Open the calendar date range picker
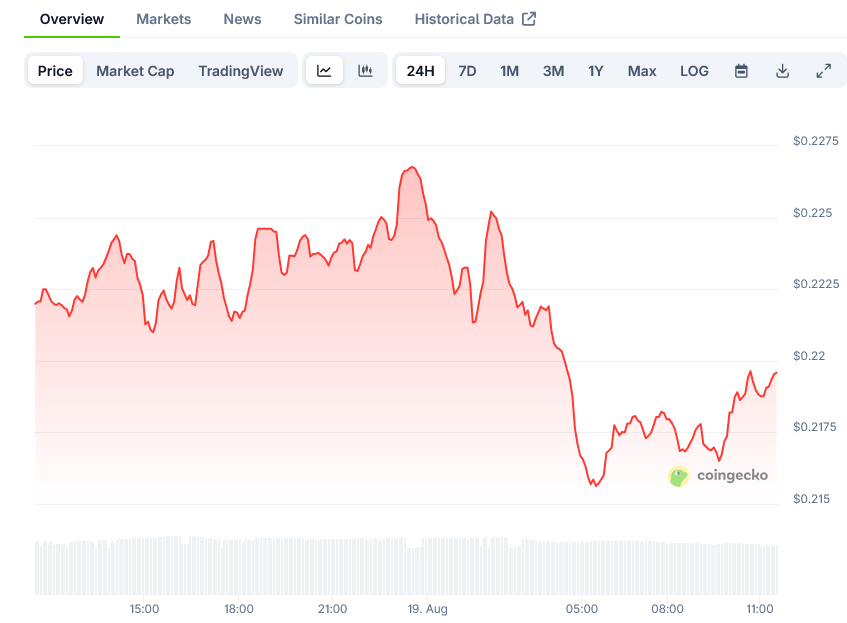847x623 pixels. click(x=741, y=71)
